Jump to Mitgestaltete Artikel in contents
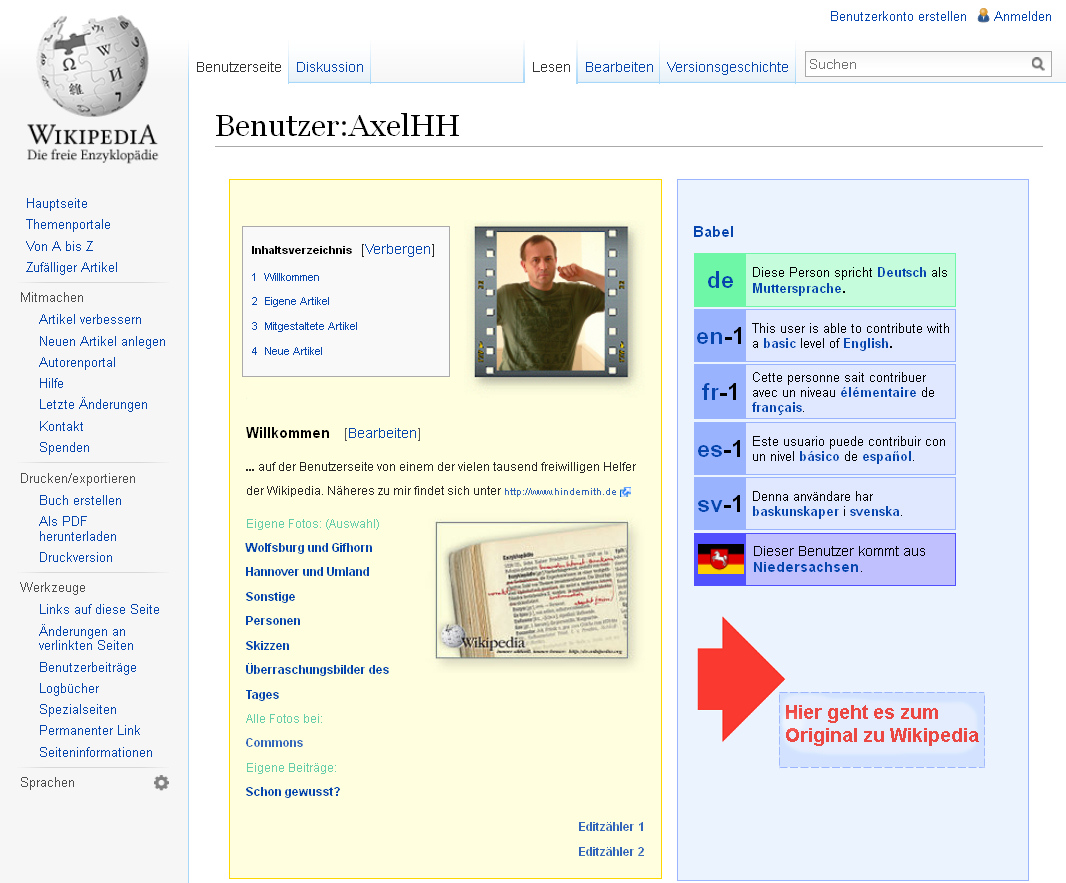 click(311, 326)
